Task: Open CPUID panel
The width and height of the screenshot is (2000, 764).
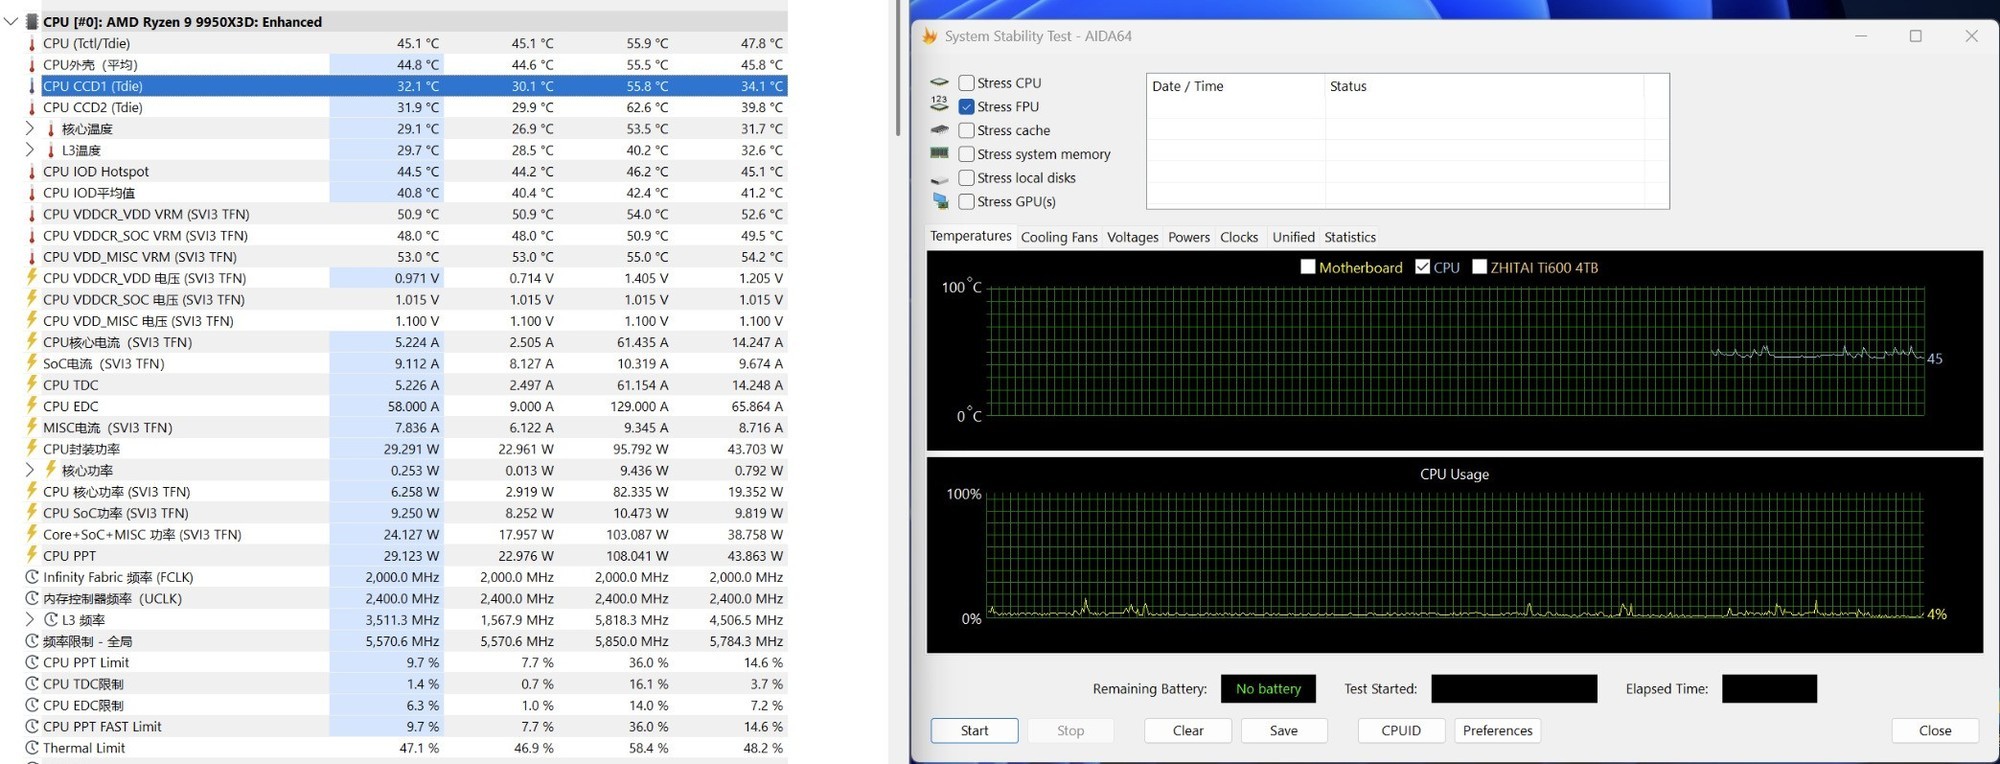Action: coord(1401,730)
